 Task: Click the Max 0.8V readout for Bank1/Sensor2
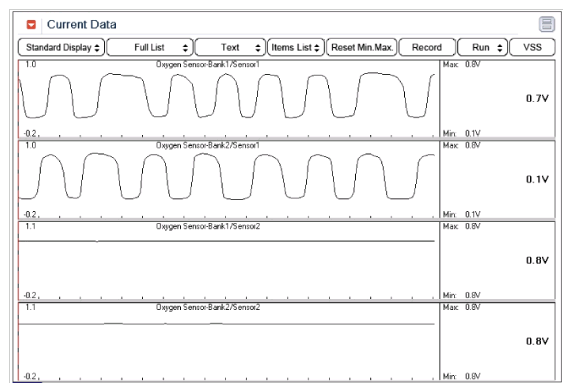point(461,226)
